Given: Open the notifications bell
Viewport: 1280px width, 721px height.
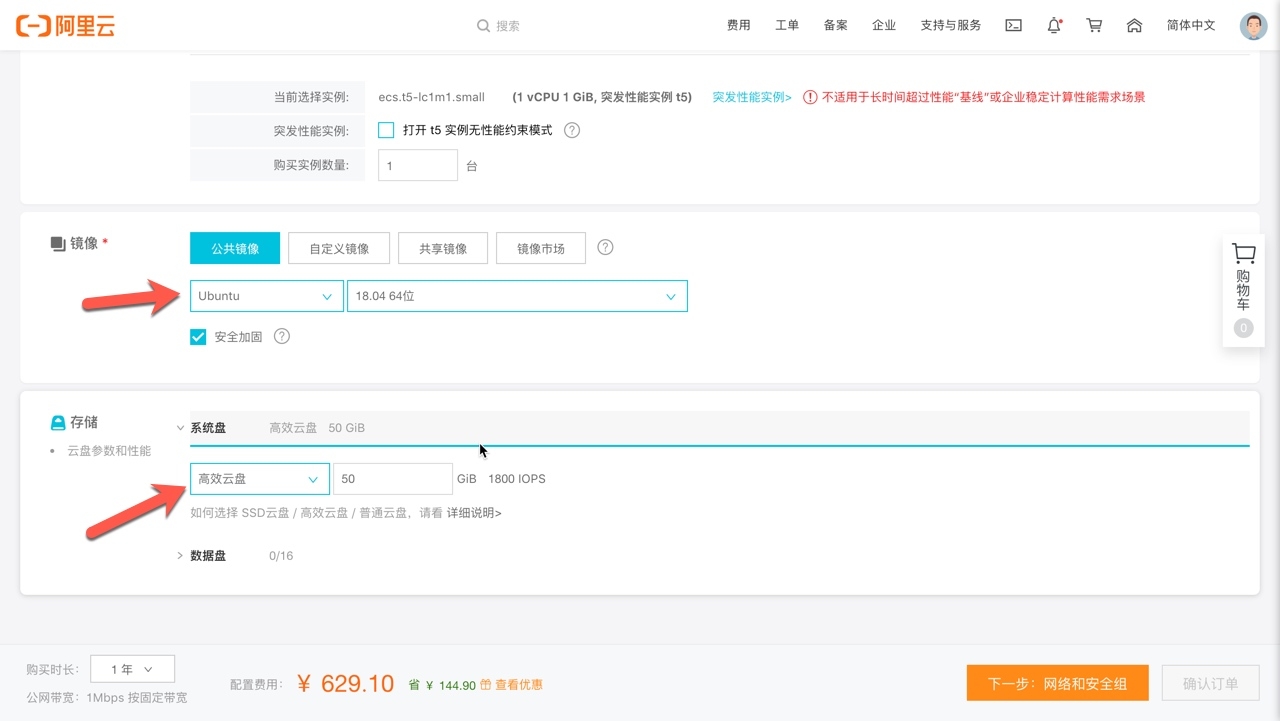Looking at the screenshot, I should [1054, 26].
